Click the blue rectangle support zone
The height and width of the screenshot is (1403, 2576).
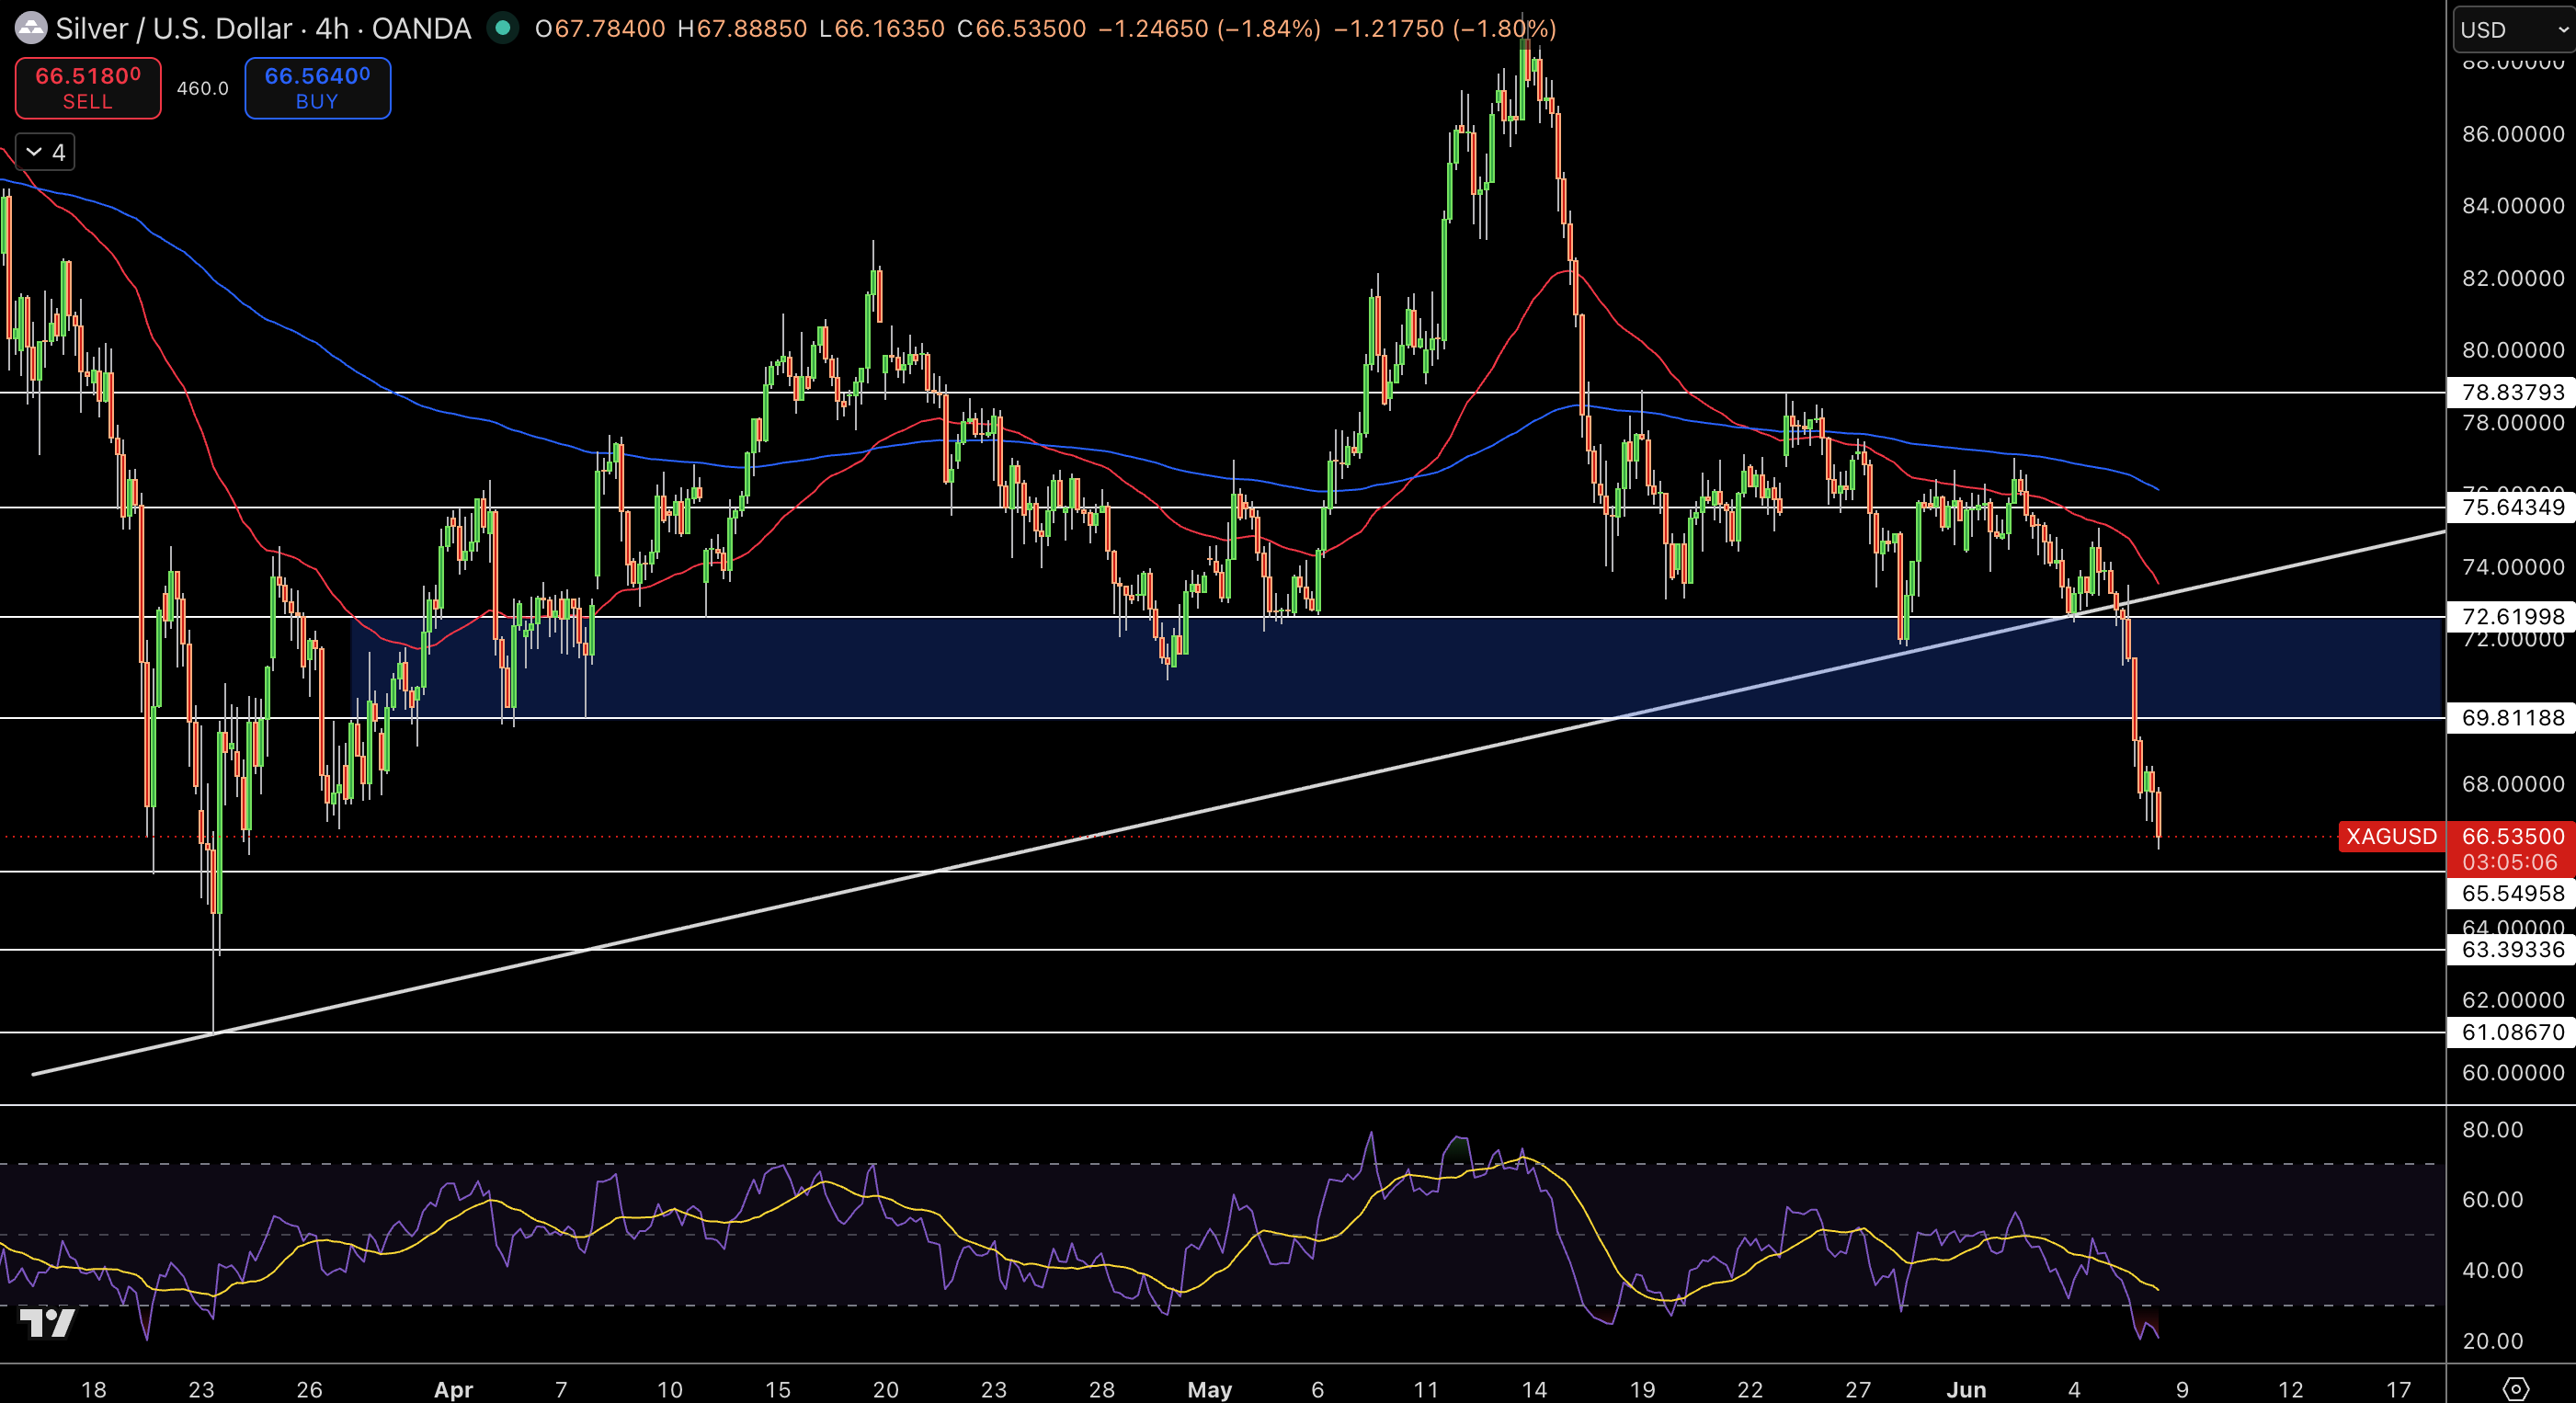(1396, 667)
